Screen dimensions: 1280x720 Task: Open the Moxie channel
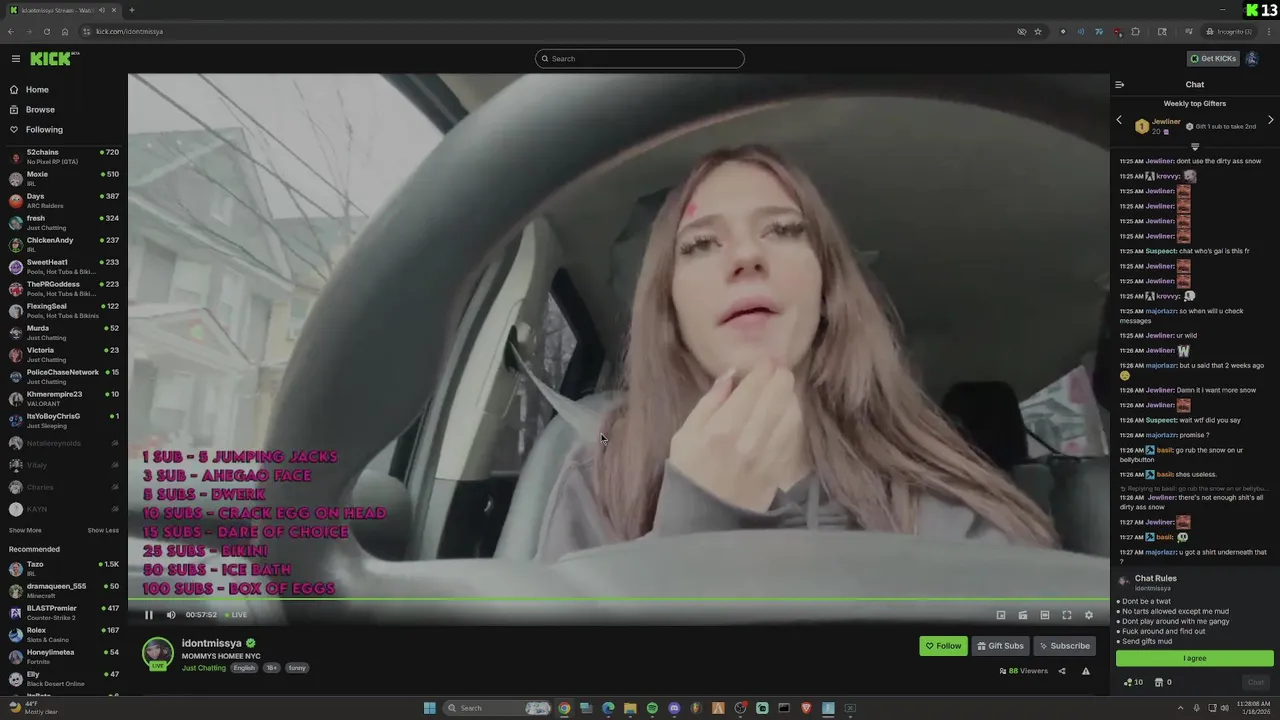pyautogui.click(x=64, y=178)
